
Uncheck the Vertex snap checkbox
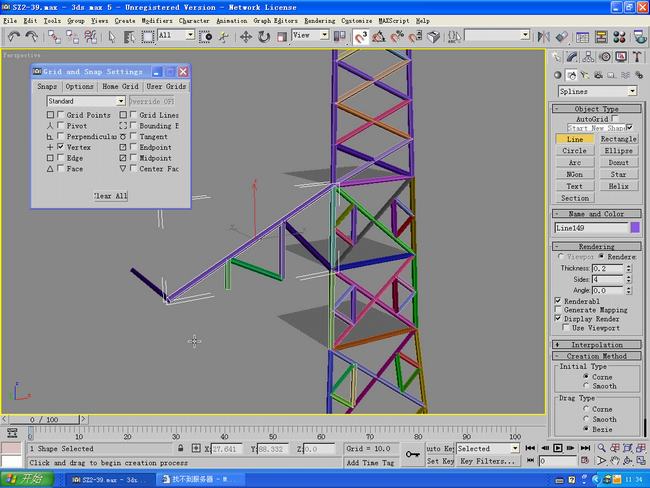pyautogui.click(x=61, y=147)
